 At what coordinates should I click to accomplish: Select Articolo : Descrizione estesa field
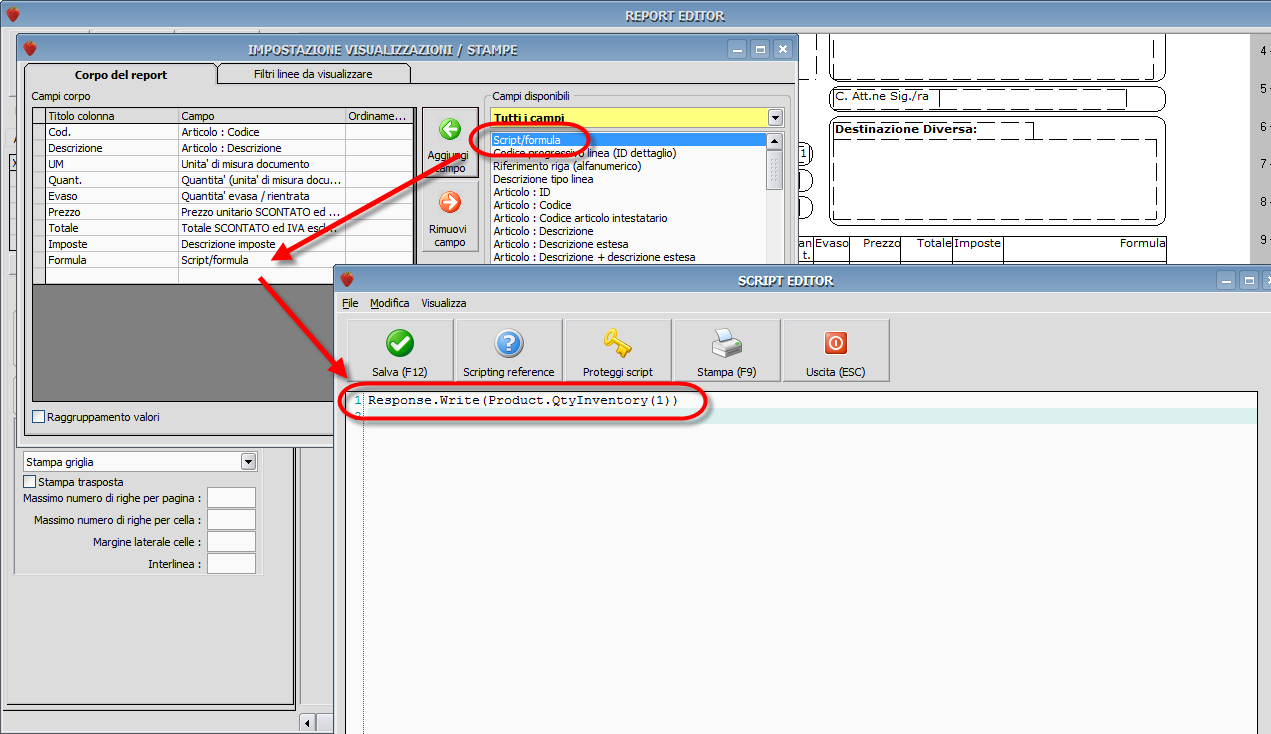628,244
